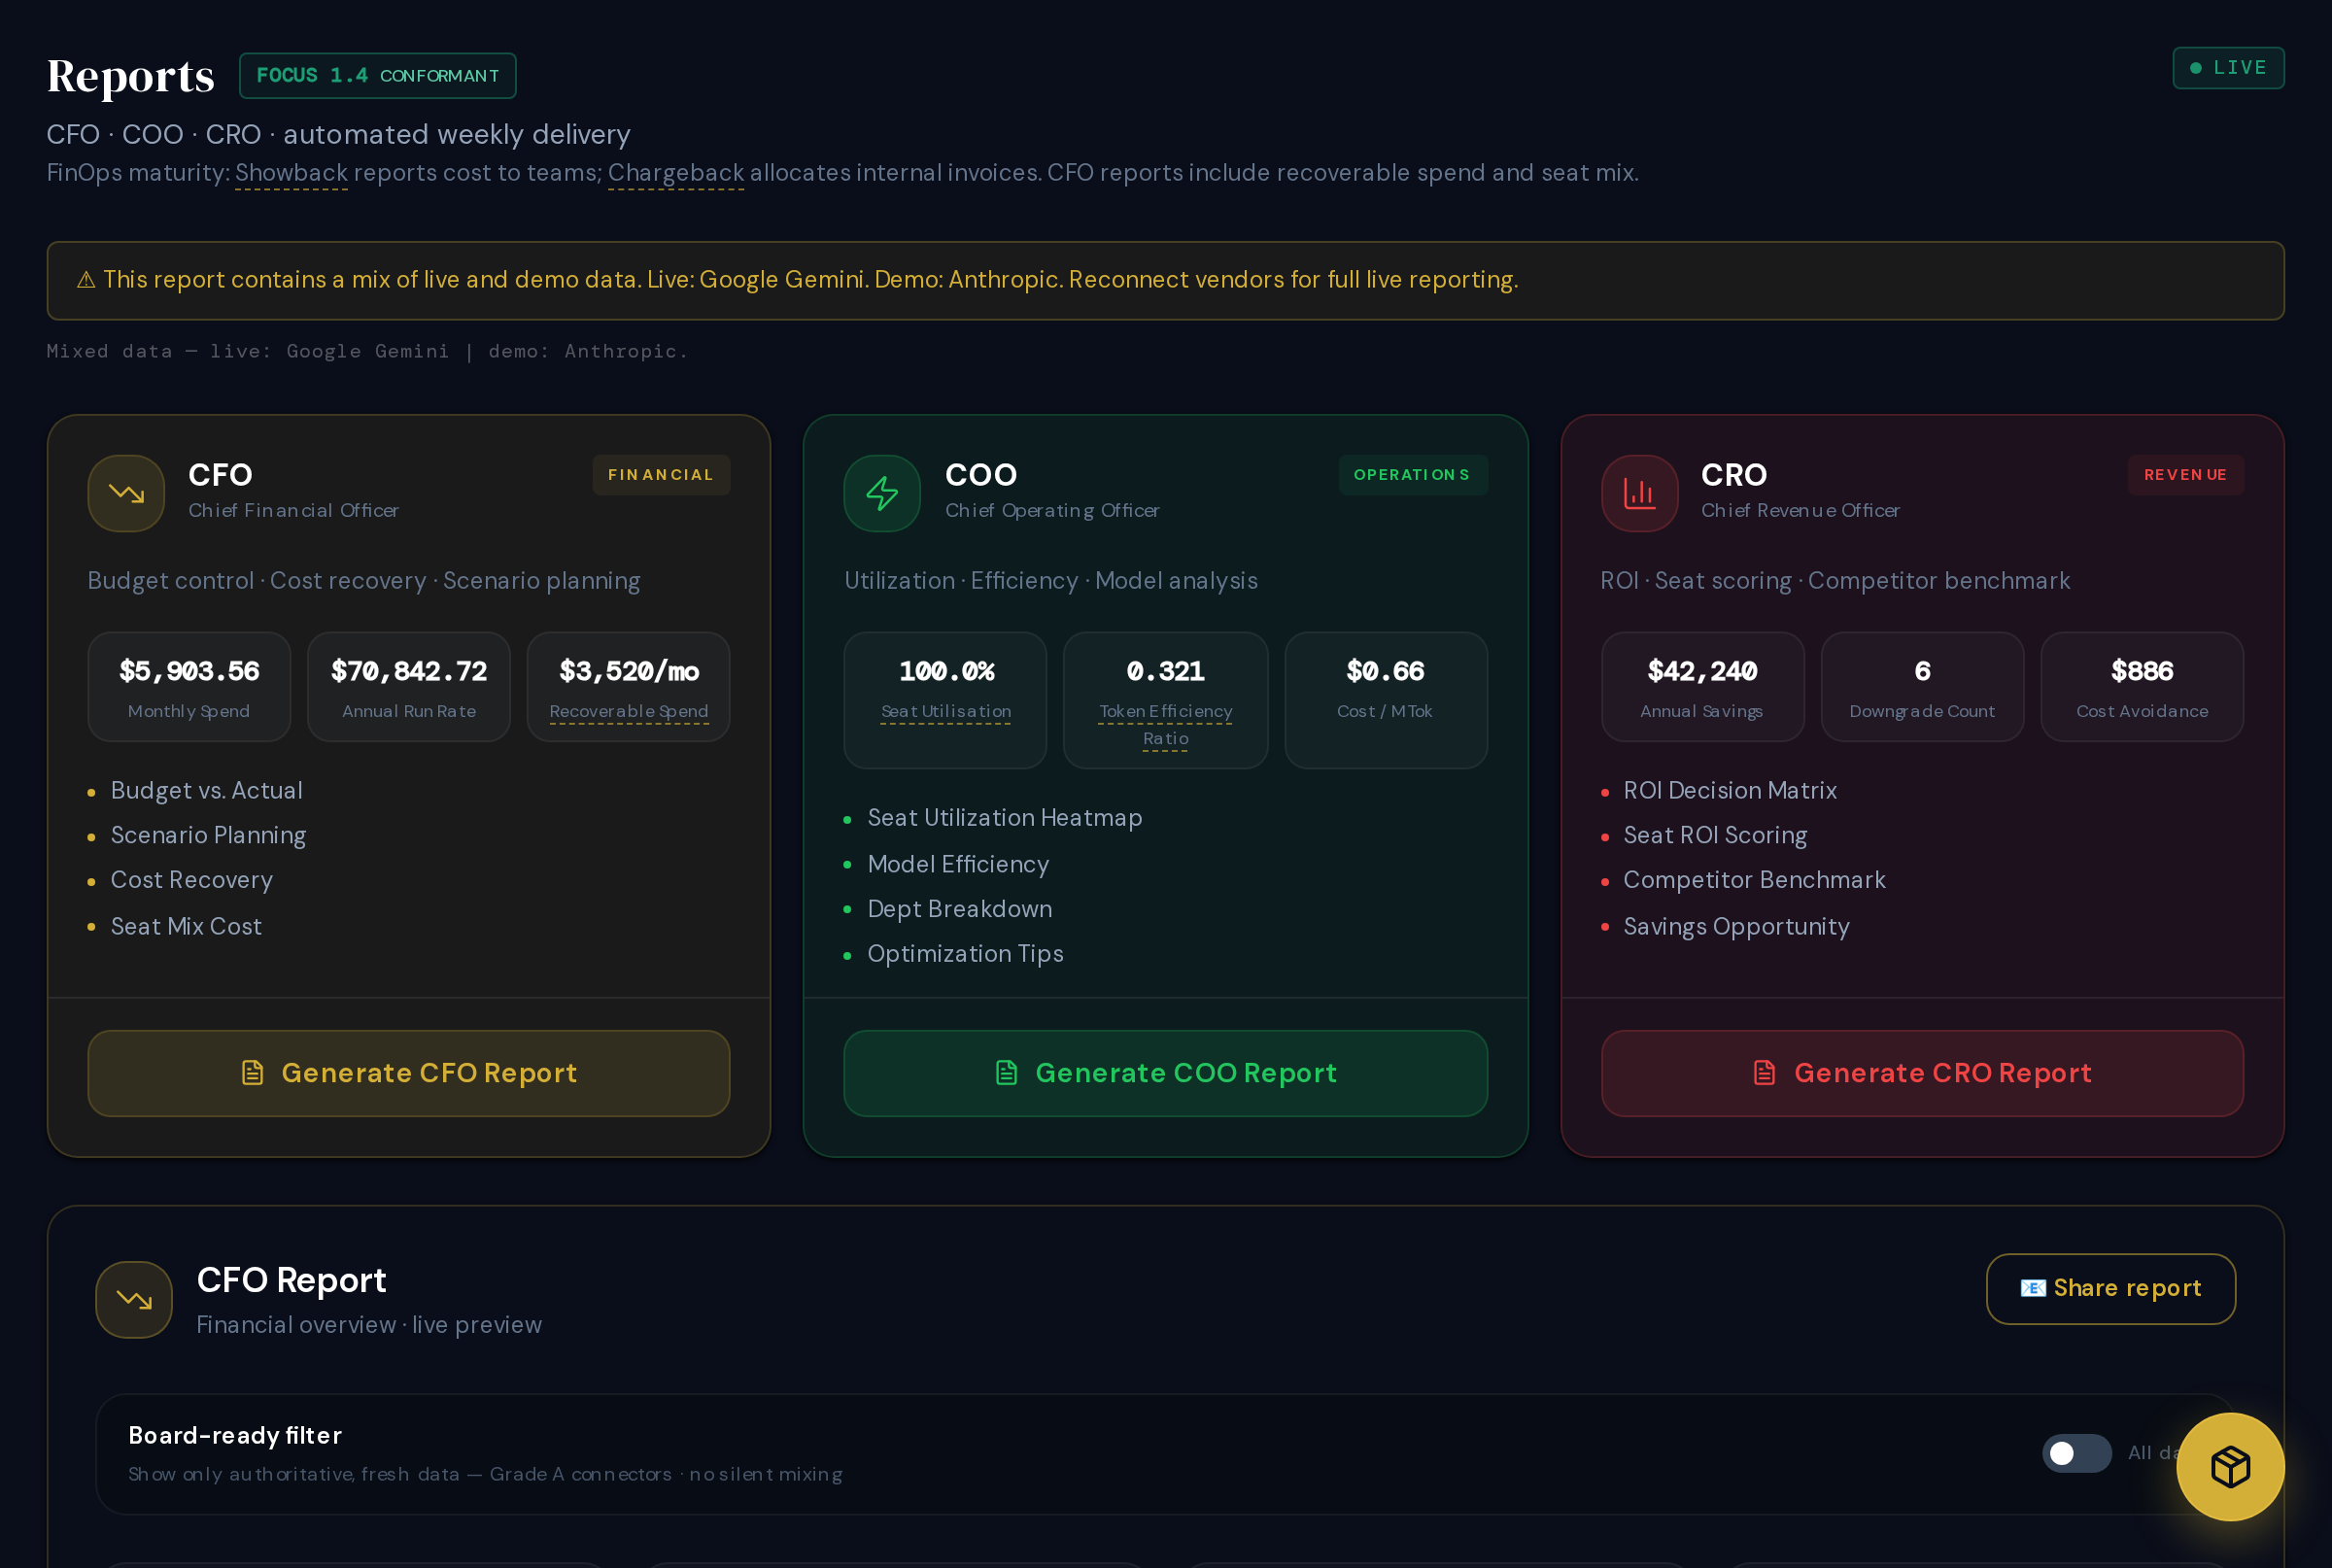Click the Competitor Benchmark item
Image resolution: width=2332 pixels, height=1568 pixels.
[1754, 880]
